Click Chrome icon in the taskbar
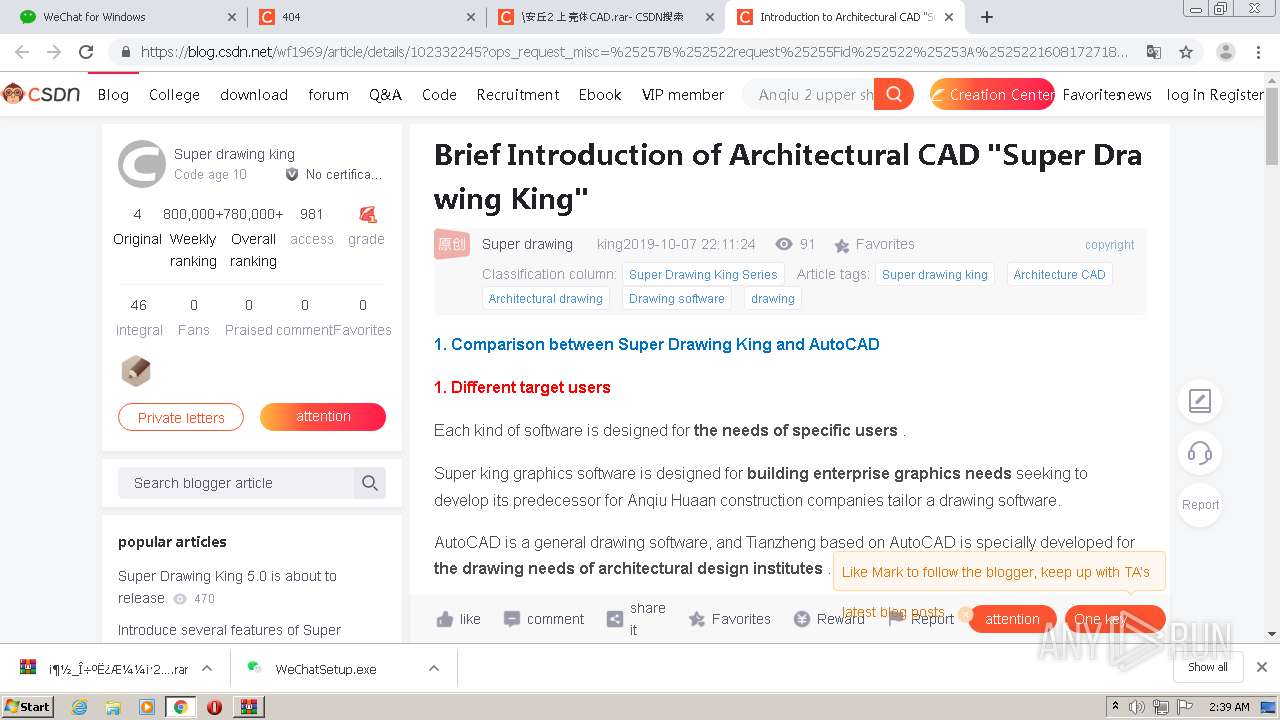The image size is (1280, 720). coord(180,707)
